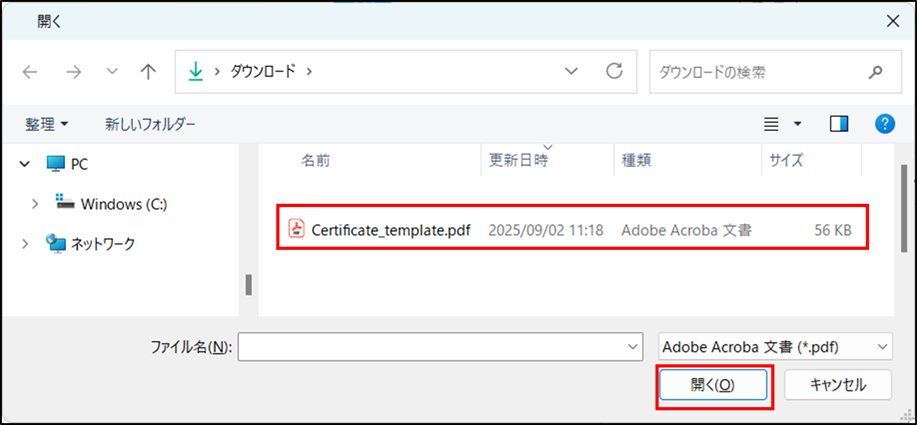Click the green download icon in address bar
This screenshot has height=425, width=917.
click(195, 72)
